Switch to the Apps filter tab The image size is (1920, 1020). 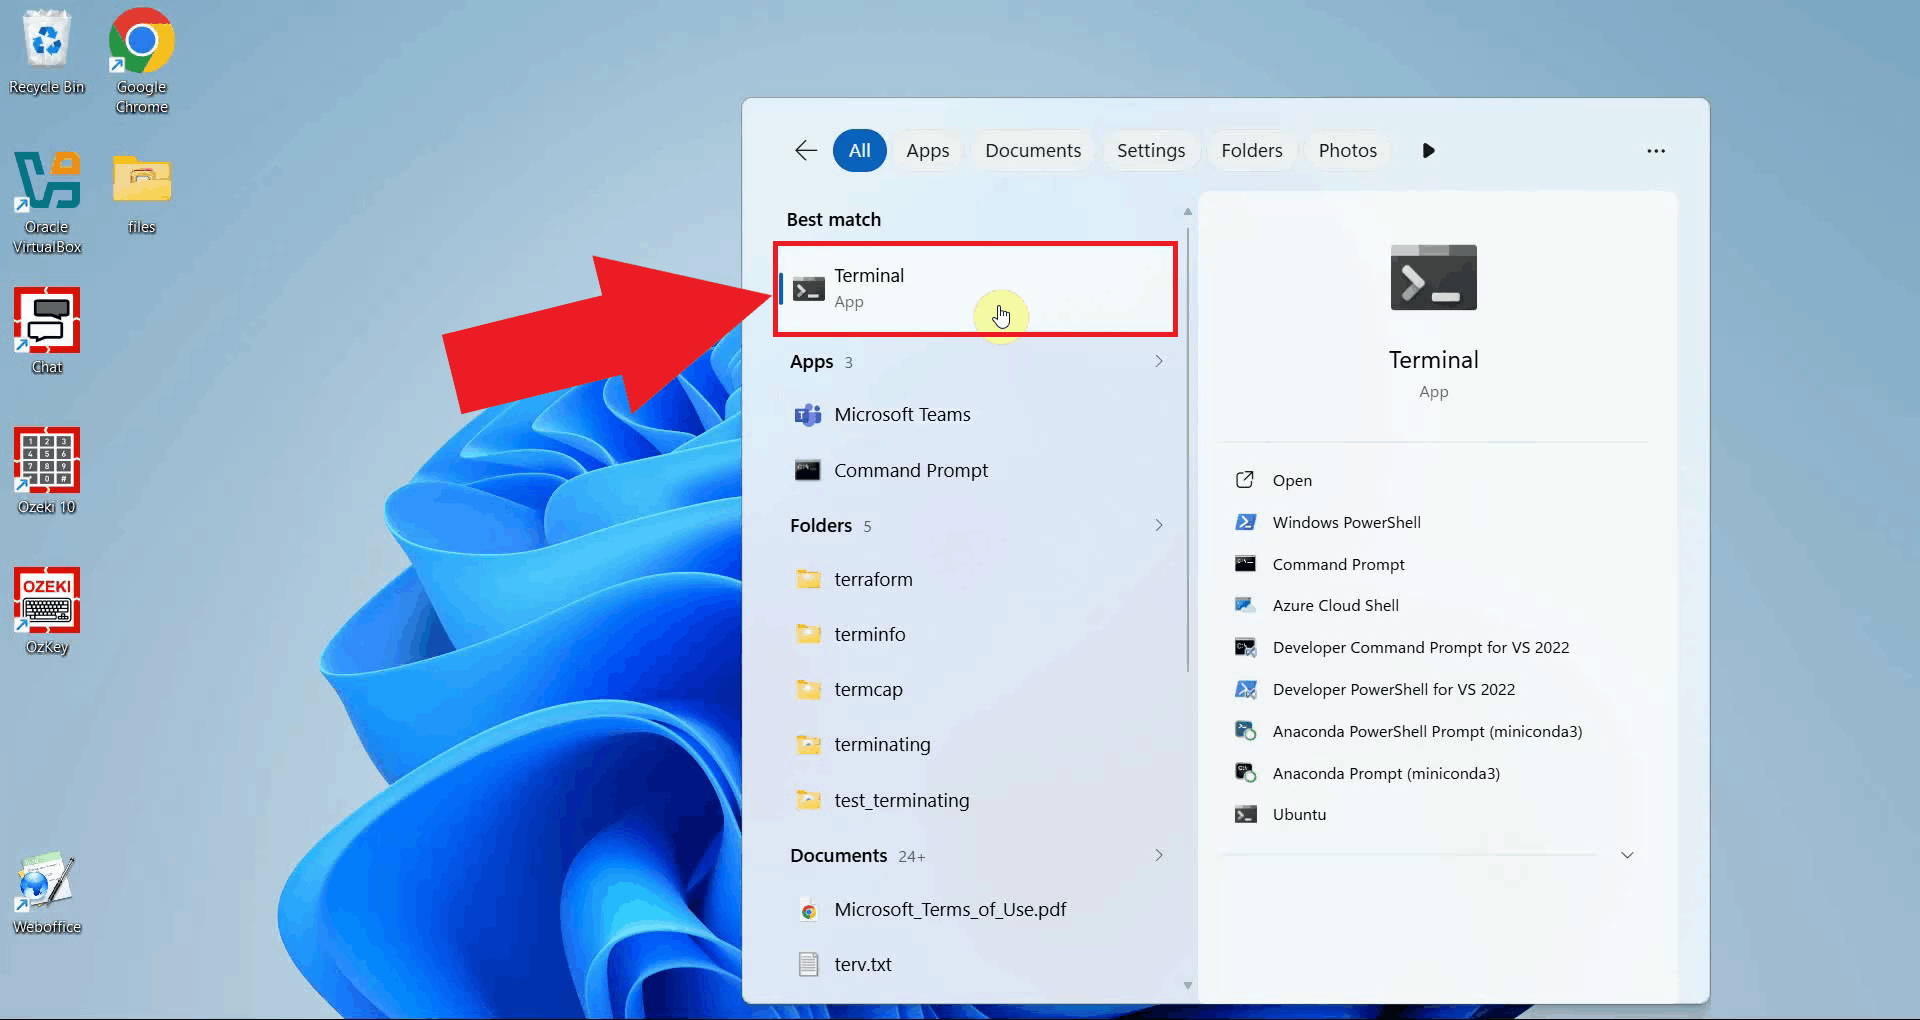click(928, 150)
